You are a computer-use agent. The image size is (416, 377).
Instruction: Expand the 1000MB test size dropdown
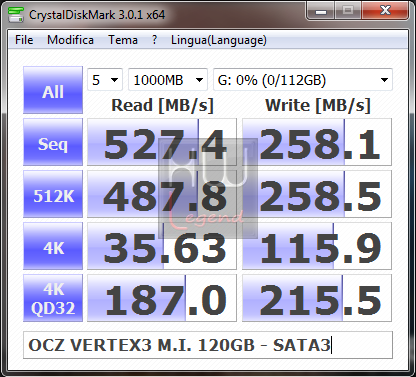168,80
